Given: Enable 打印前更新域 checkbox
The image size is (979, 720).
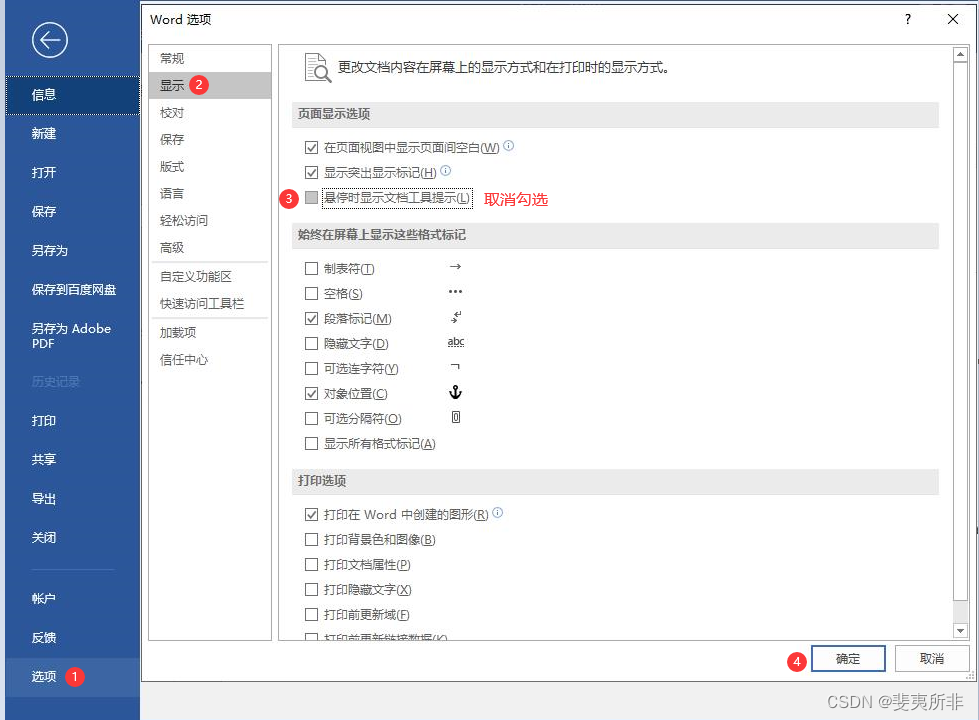Looking at the screenshot, I should point(311,614).
